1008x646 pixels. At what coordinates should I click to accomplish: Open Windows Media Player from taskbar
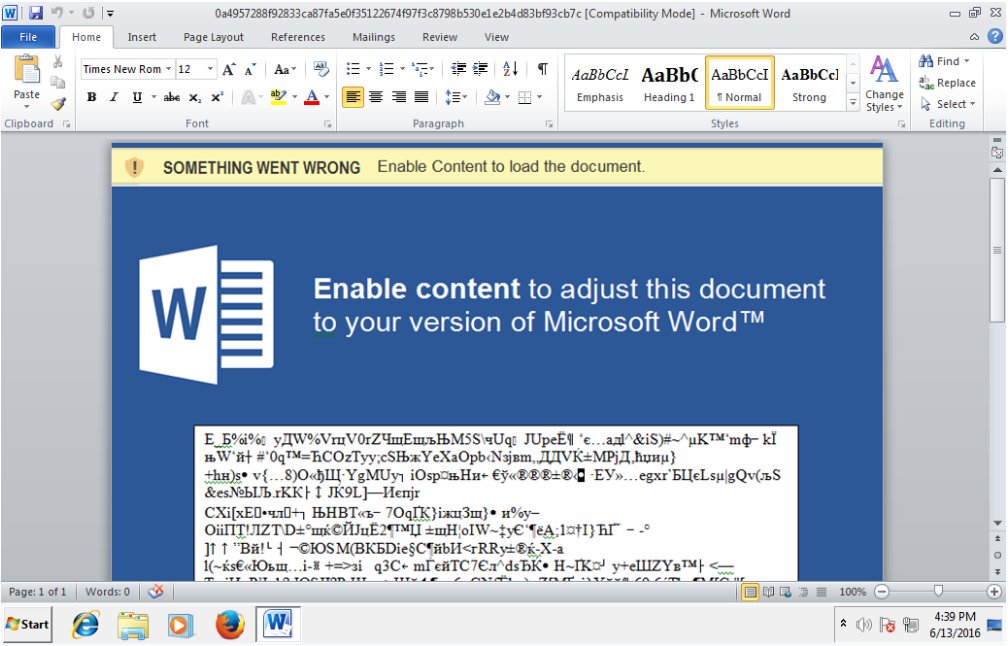click(x=181, y=624)
